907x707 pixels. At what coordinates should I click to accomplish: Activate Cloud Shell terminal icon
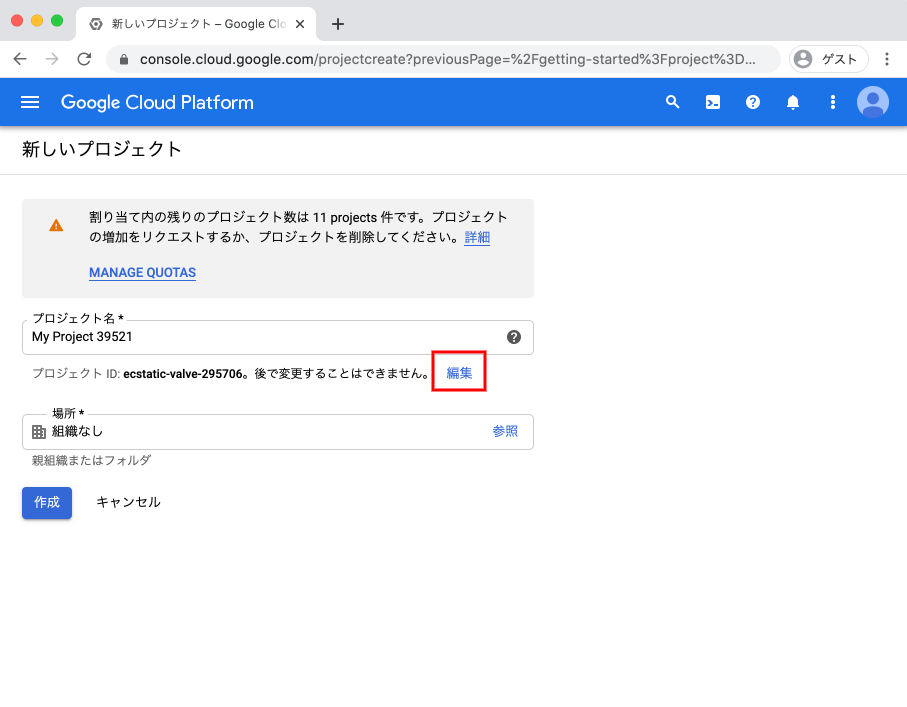point(713,102)
